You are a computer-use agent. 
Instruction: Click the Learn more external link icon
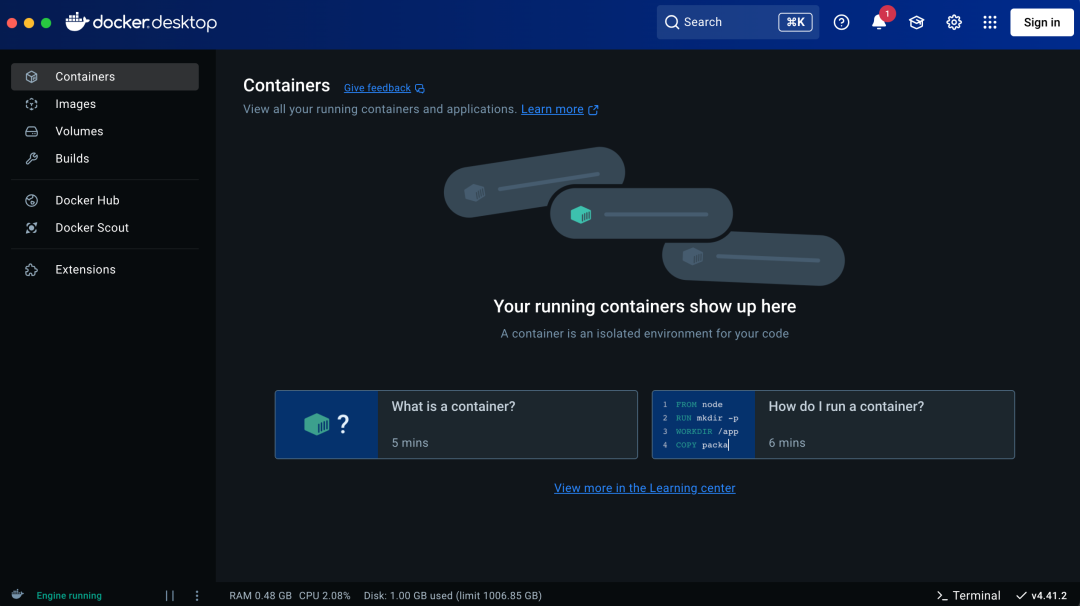point(593,109)
